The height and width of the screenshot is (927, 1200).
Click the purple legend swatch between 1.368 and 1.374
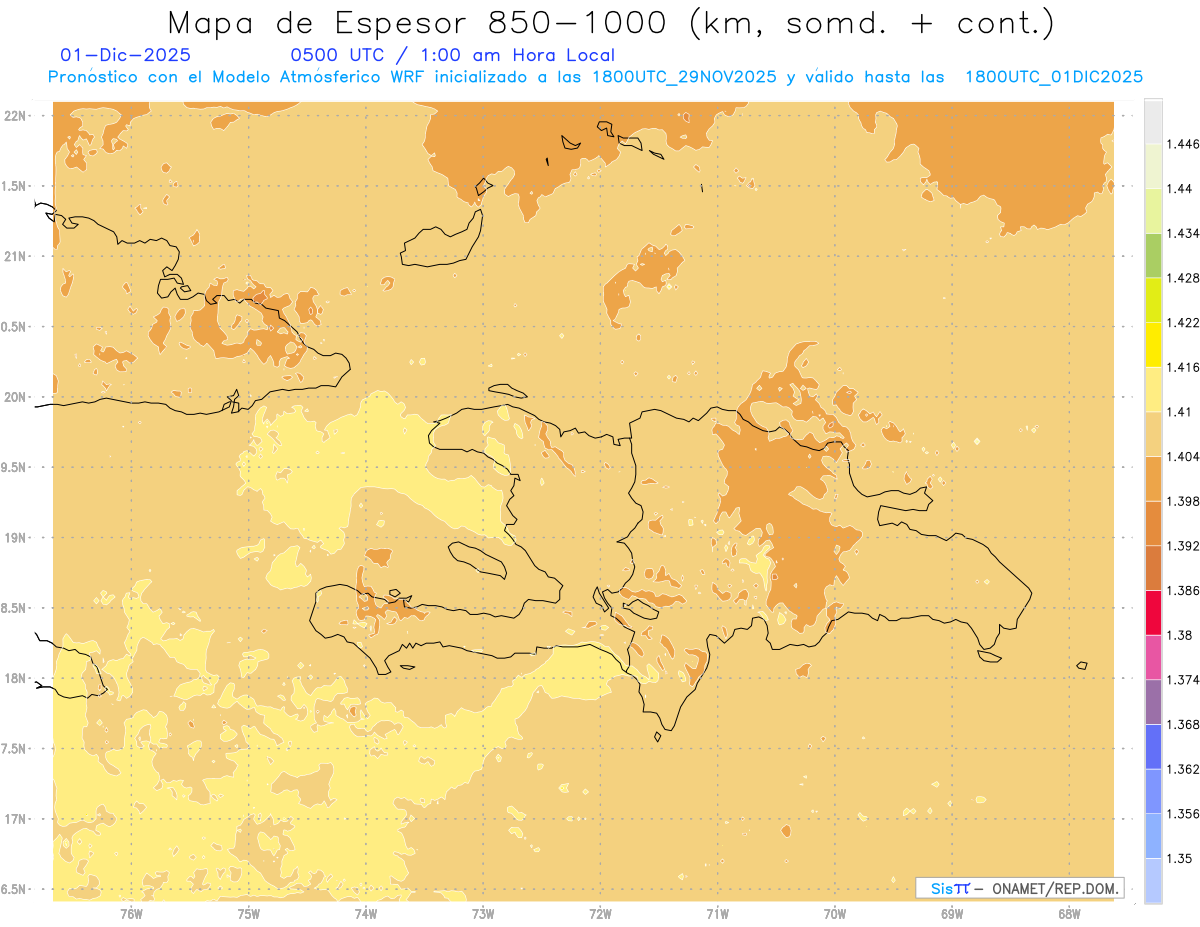[x=1153, y=701]
